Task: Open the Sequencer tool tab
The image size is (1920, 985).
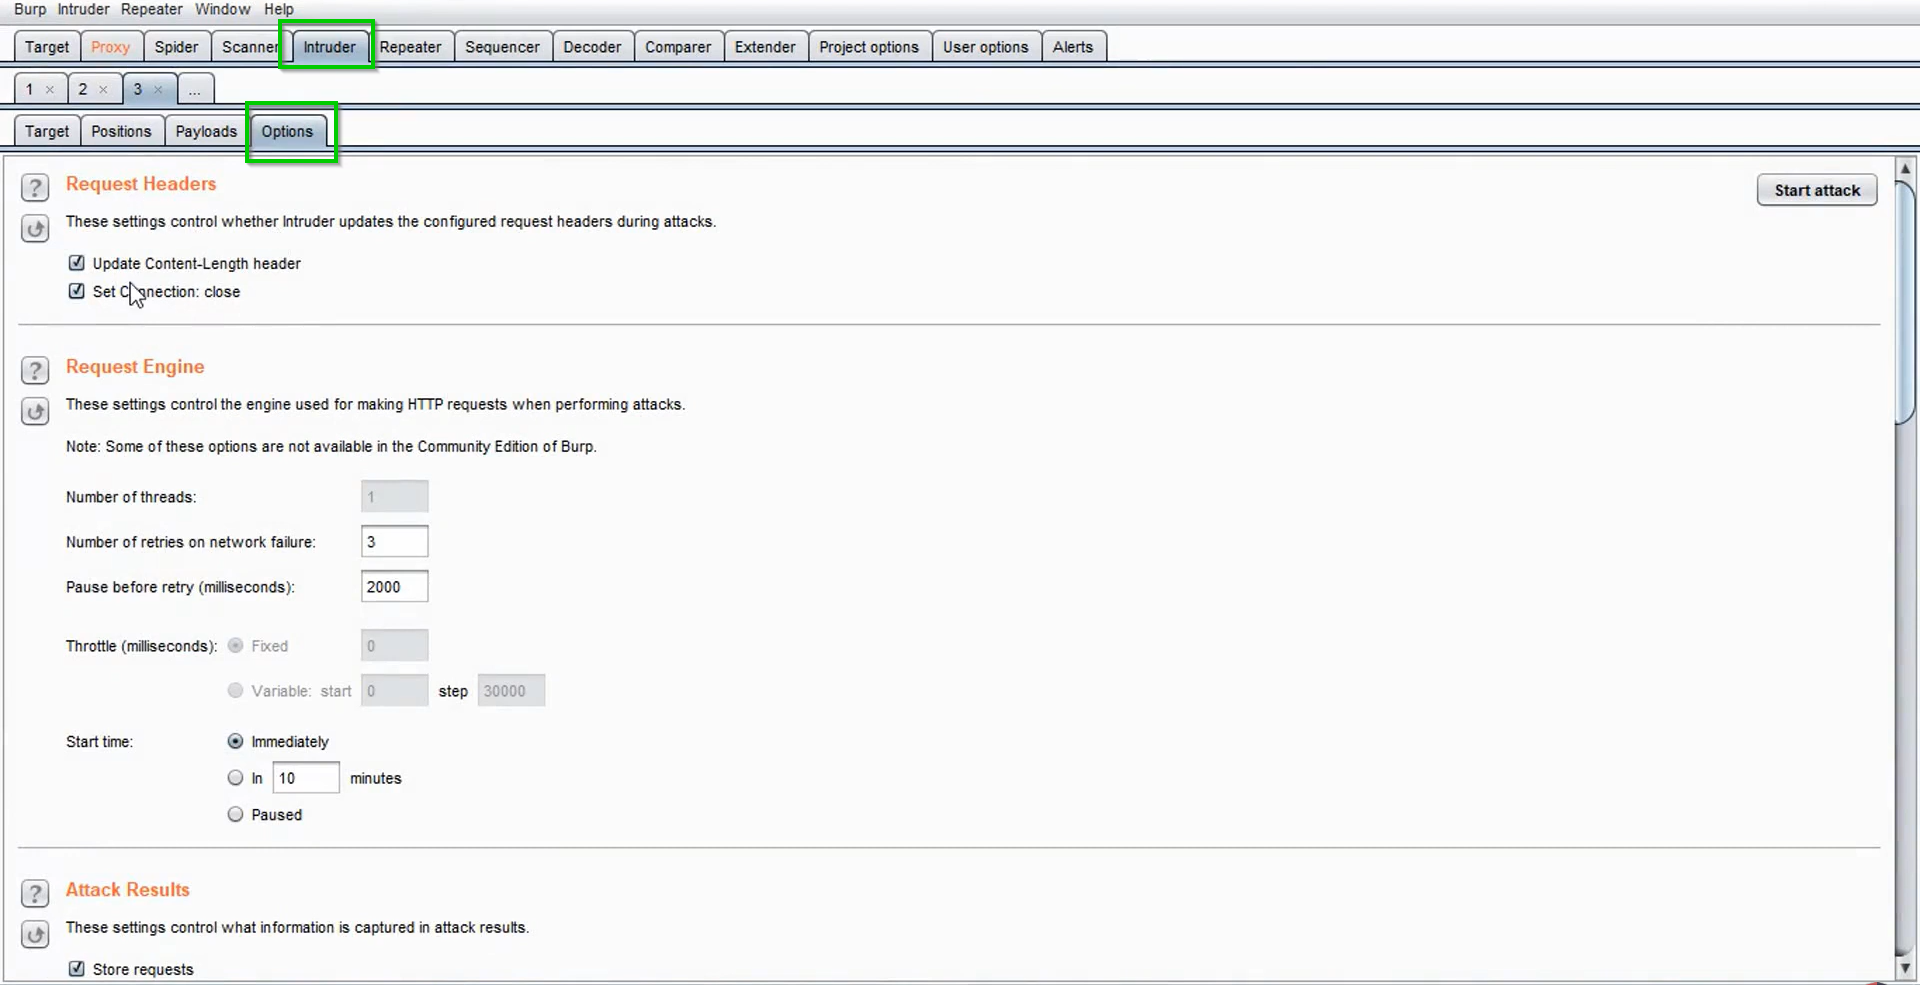Action: [502, 46]
